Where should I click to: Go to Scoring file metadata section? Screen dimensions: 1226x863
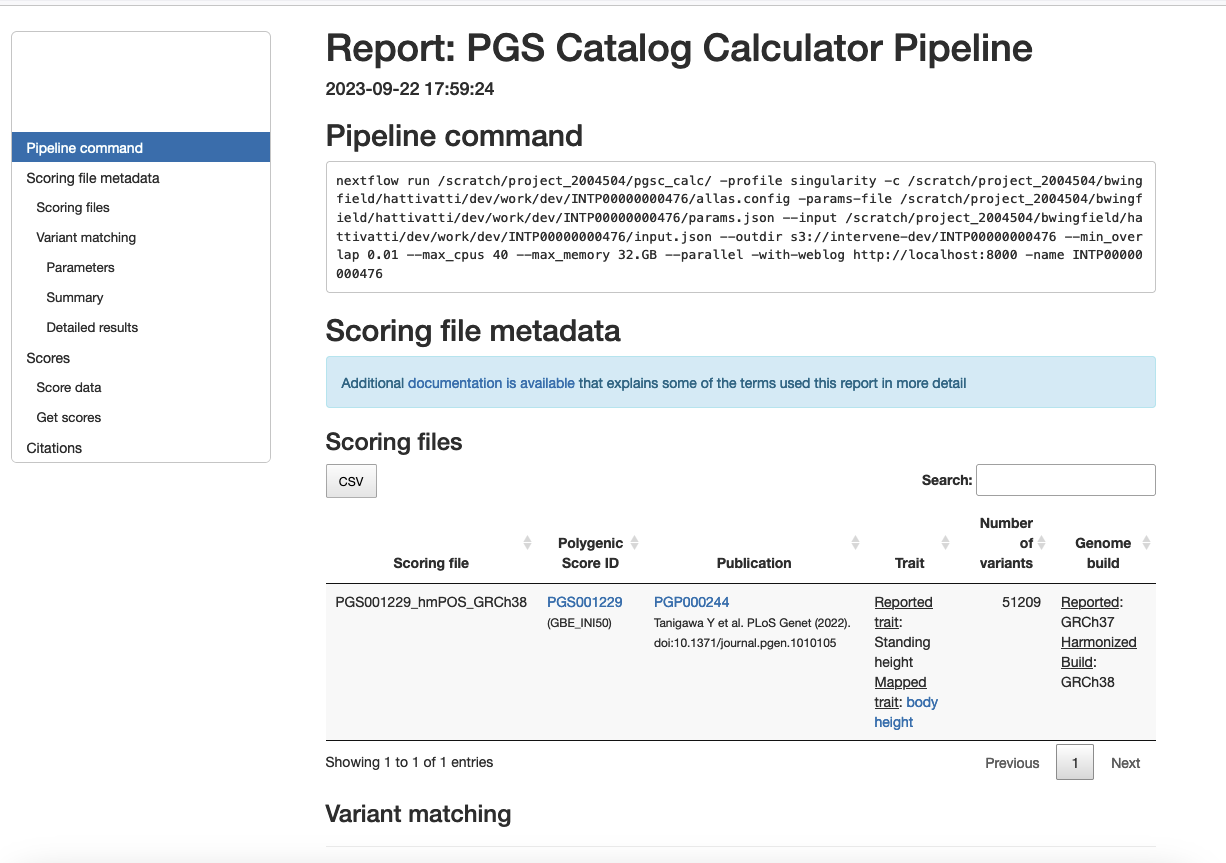93,178
